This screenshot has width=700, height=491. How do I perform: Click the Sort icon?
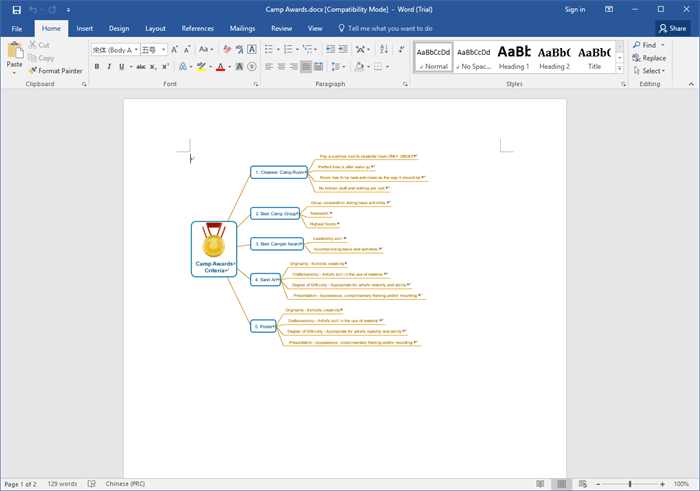pyautogui.click(x=383, y=50)
